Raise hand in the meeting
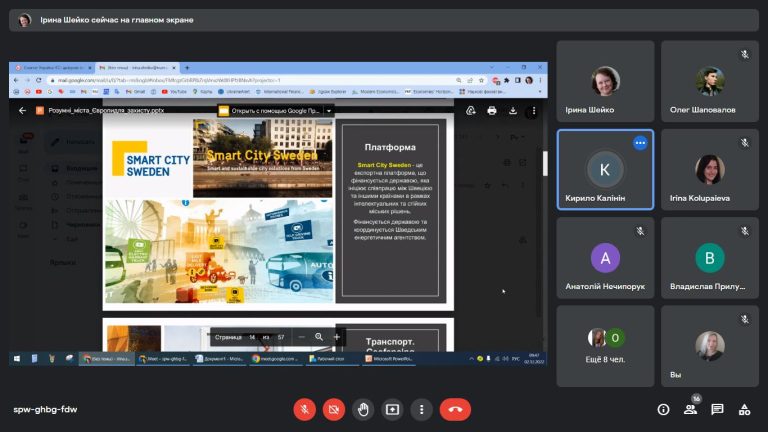This screenshot has width=768, height=432. tap(363, 409)
